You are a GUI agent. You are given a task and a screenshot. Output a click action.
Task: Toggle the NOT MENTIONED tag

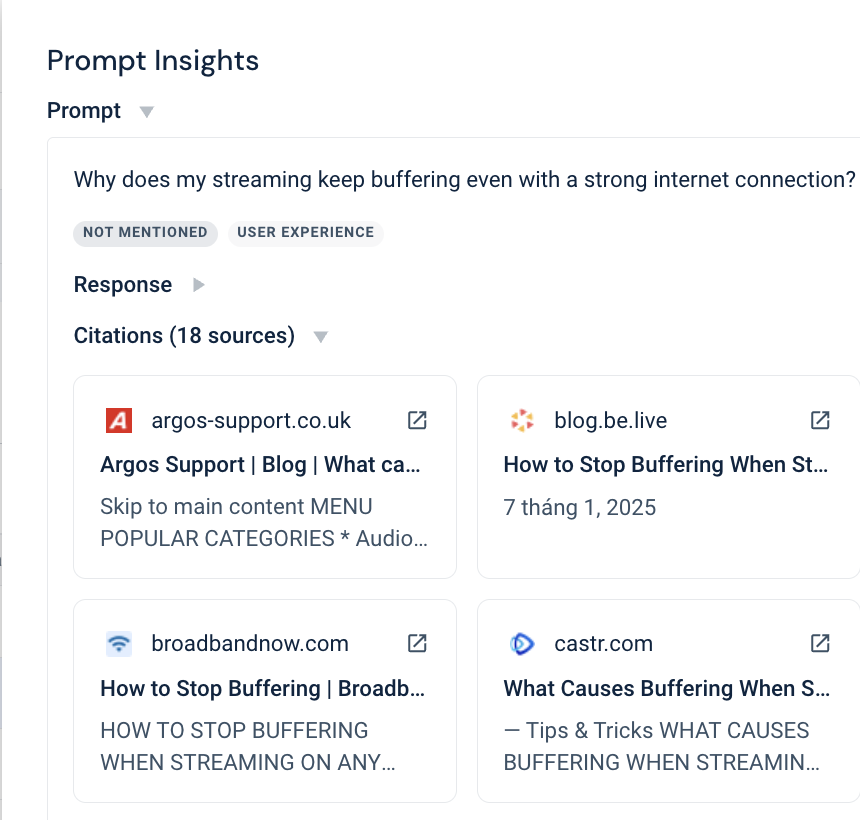point(145,233)
